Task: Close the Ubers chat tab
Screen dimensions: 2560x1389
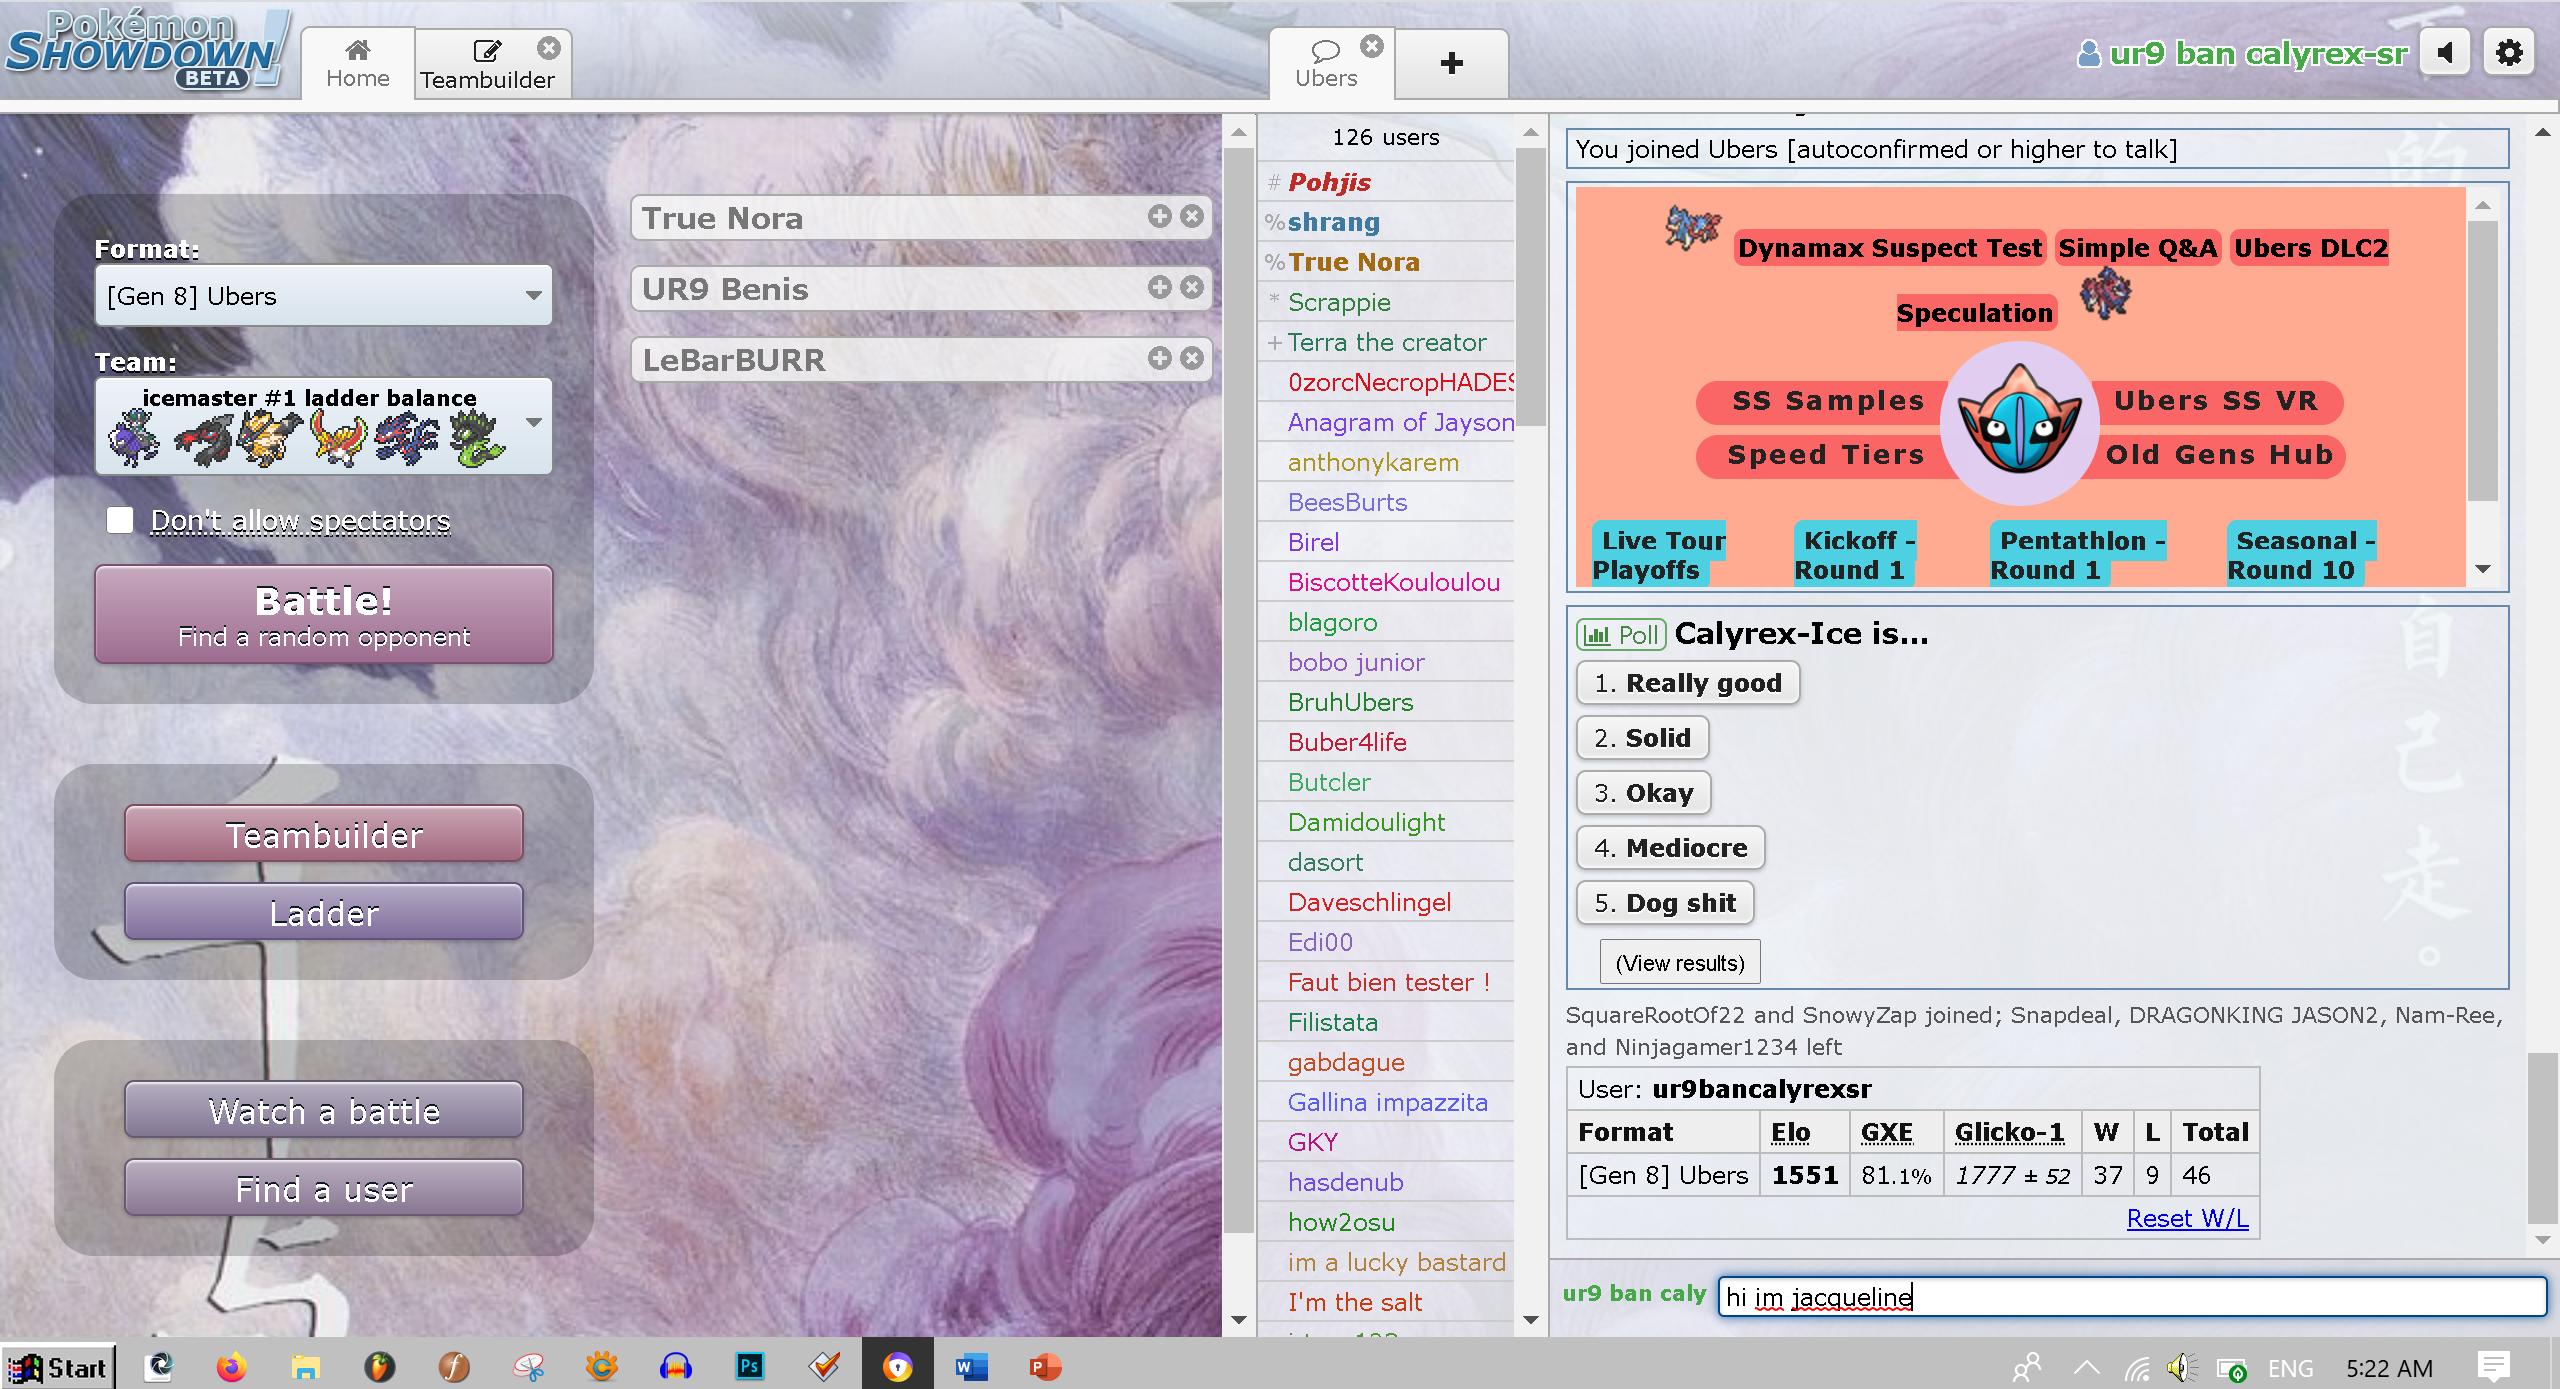Action: [1372, 46]
